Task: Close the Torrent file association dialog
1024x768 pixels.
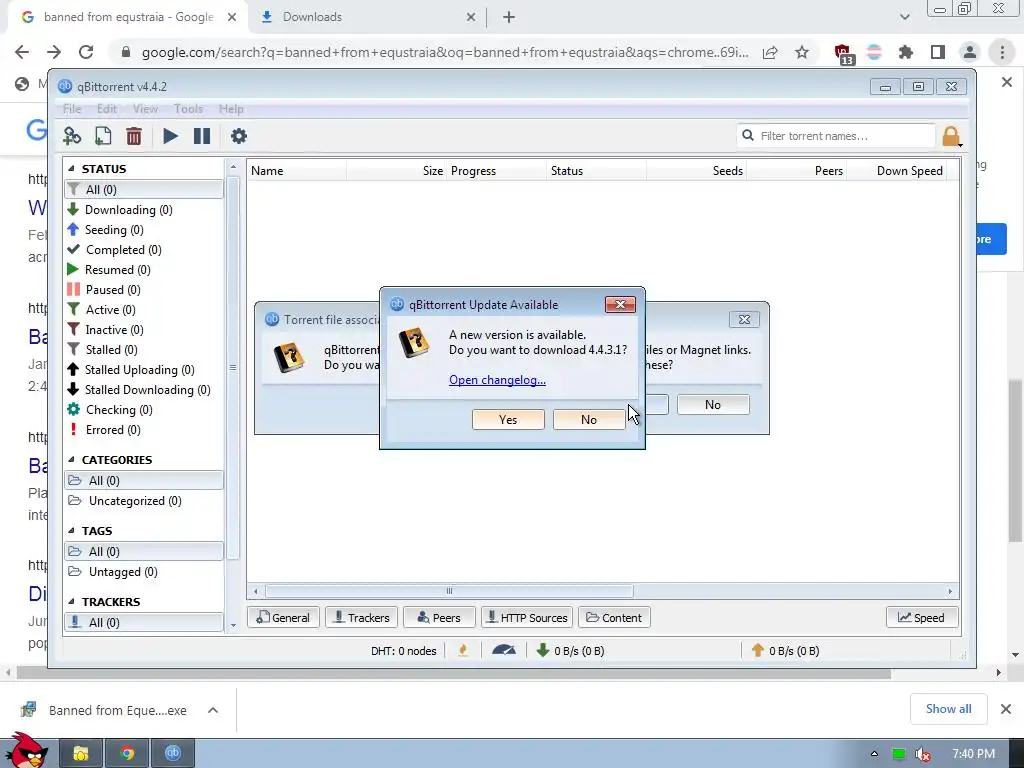Action: coord(744,319)
